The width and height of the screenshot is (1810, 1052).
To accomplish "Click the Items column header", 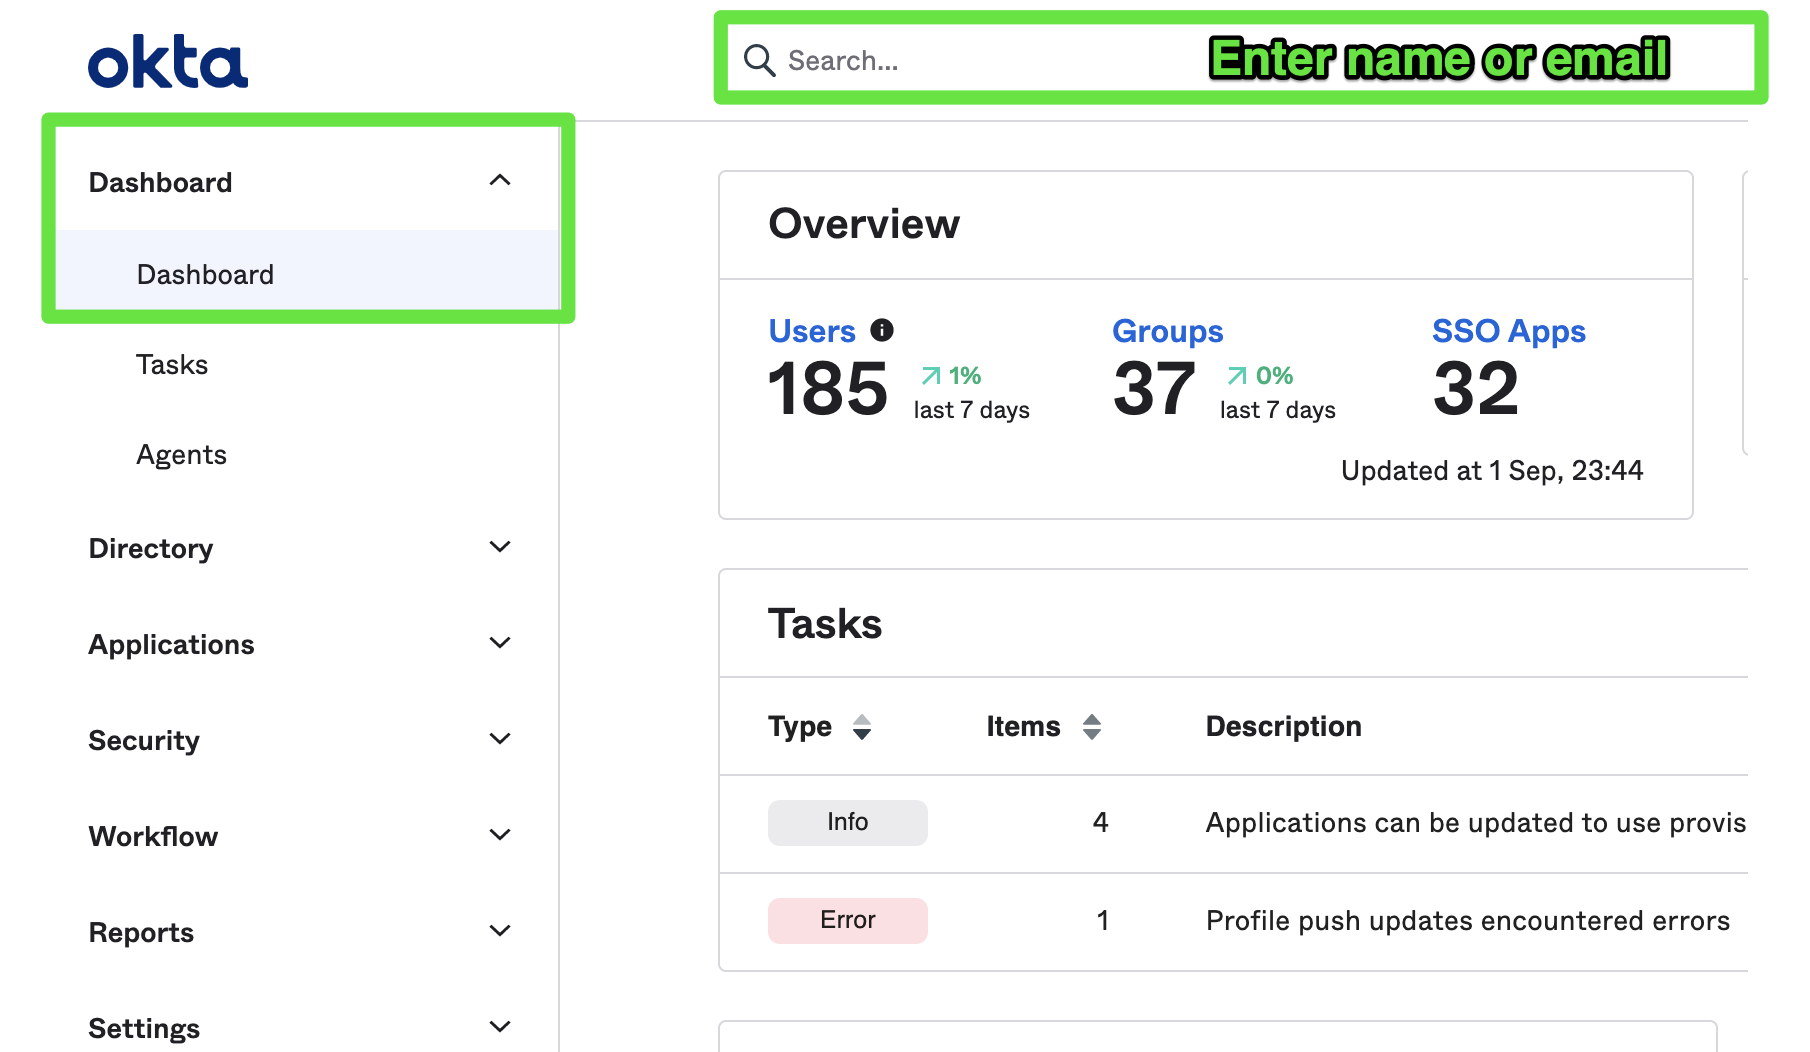I will click(x=1023, y=727).
